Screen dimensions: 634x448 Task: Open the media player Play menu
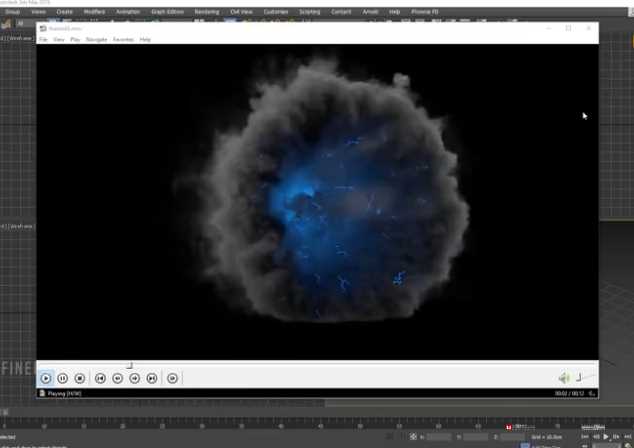[x=75, y=39]
